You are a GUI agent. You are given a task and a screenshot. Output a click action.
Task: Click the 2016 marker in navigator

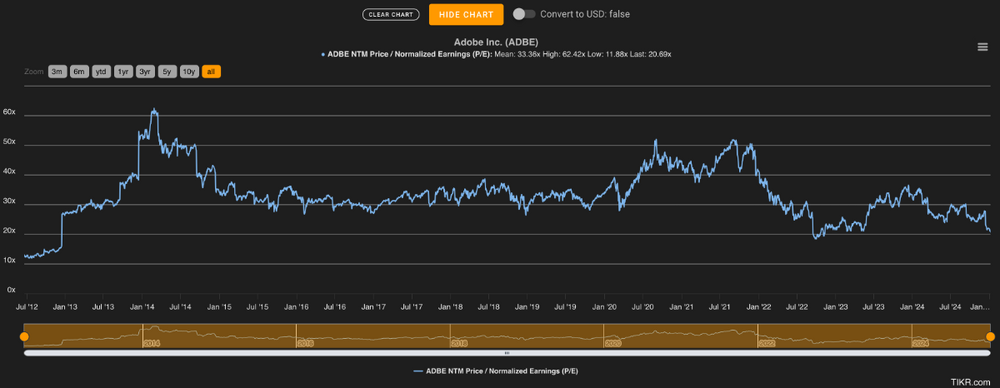(305, 343)
